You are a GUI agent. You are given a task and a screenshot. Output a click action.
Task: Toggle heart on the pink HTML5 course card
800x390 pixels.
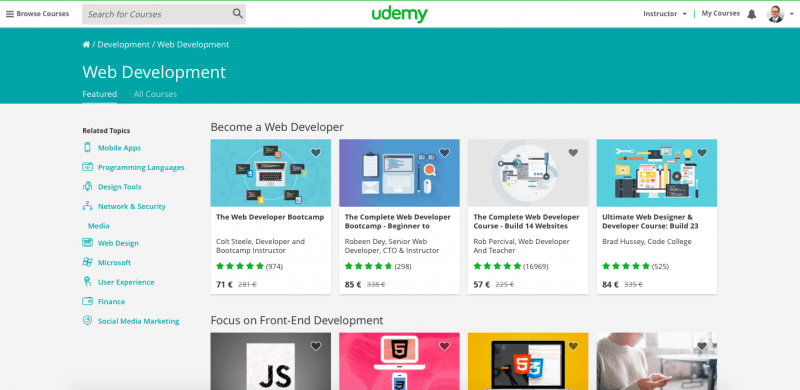[444, 346]
